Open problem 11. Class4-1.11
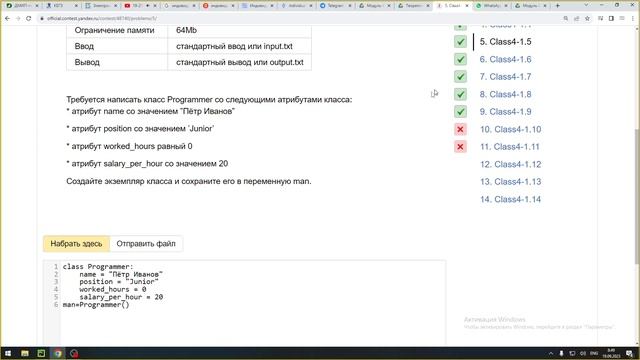 pos(510,147)
